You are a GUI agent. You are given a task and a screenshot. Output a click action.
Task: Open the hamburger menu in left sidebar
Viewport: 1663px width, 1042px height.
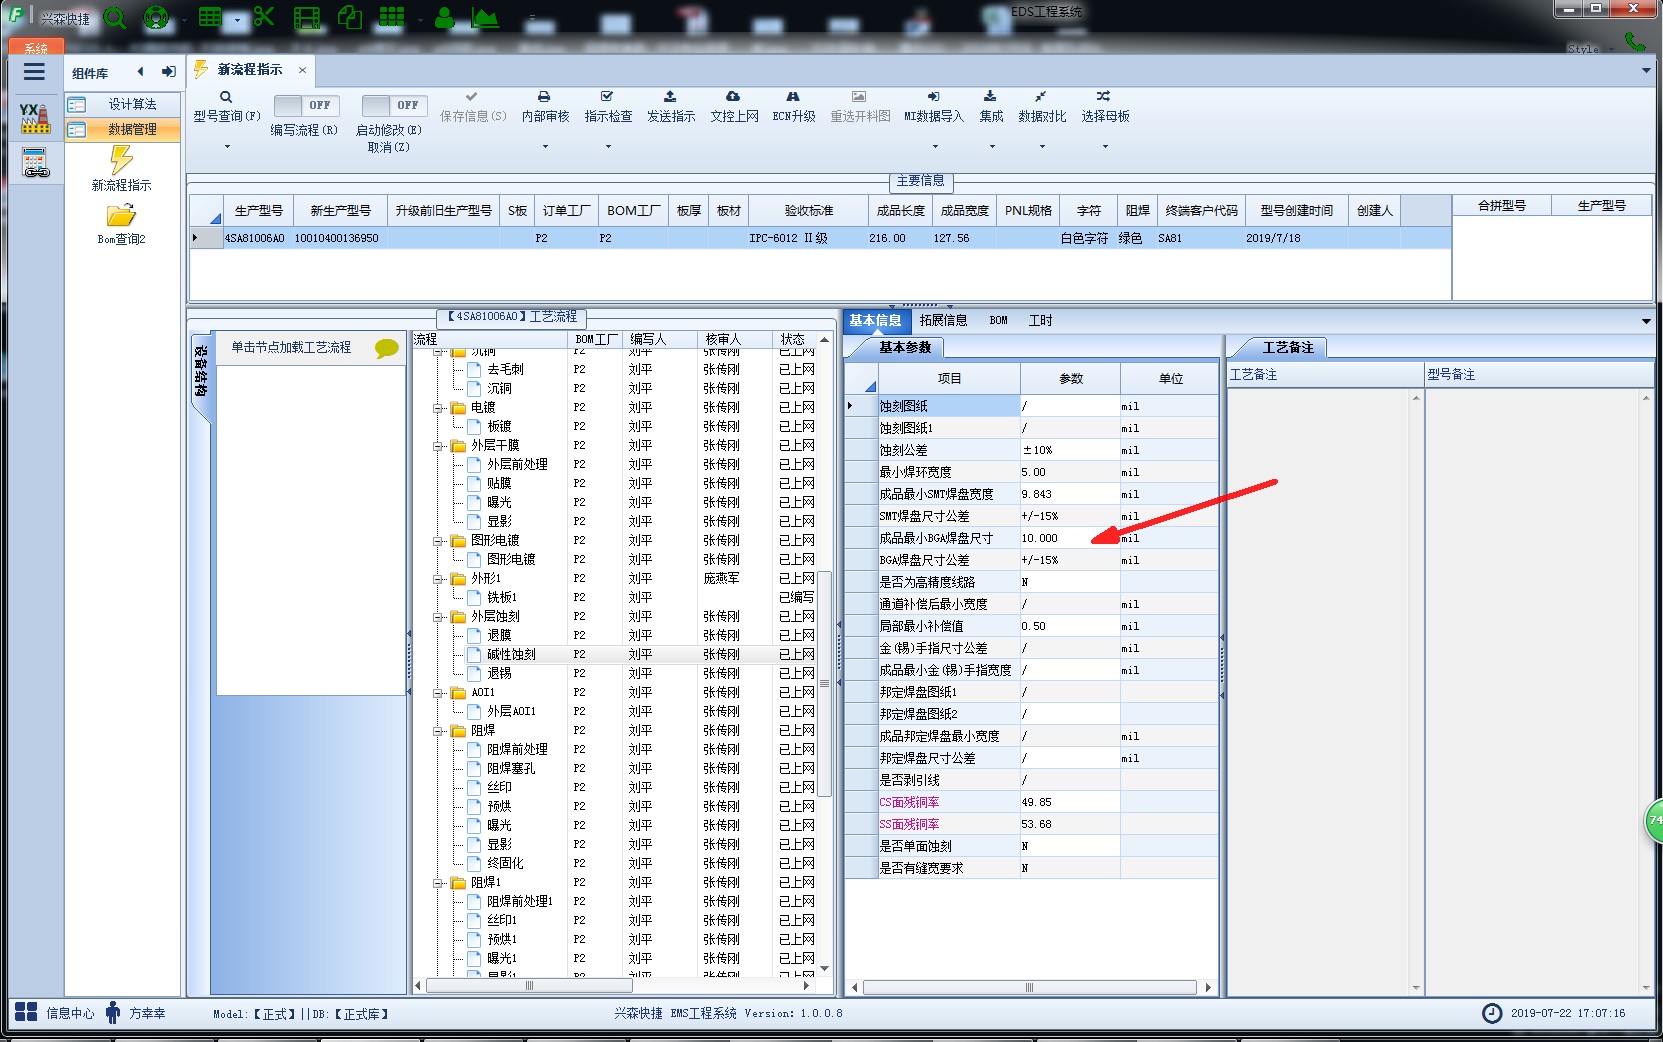click(x=34, y=72)
